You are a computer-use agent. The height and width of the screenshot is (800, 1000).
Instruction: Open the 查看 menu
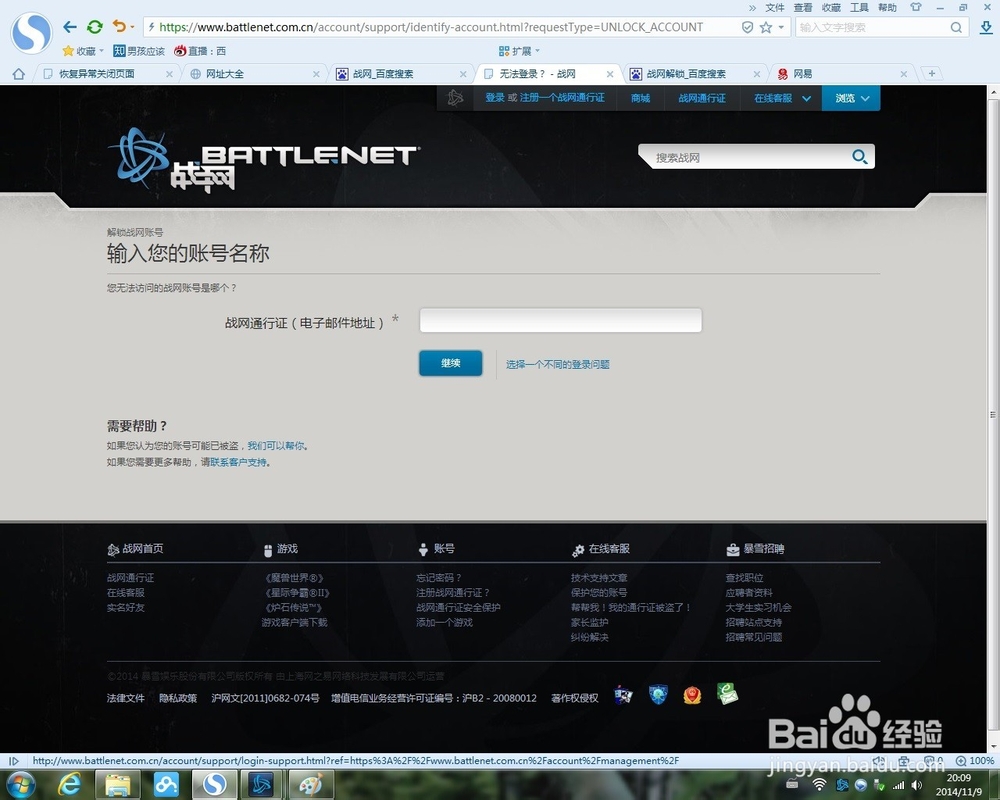point(803,8)
